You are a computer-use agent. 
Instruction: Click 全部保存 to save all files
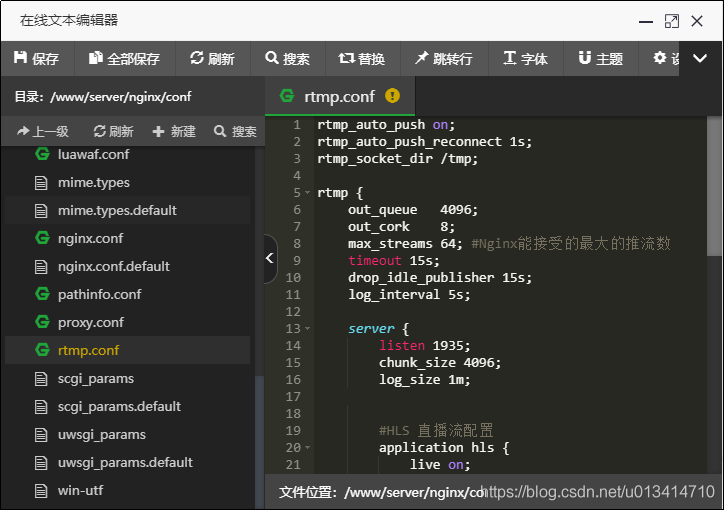click(124, 58)
